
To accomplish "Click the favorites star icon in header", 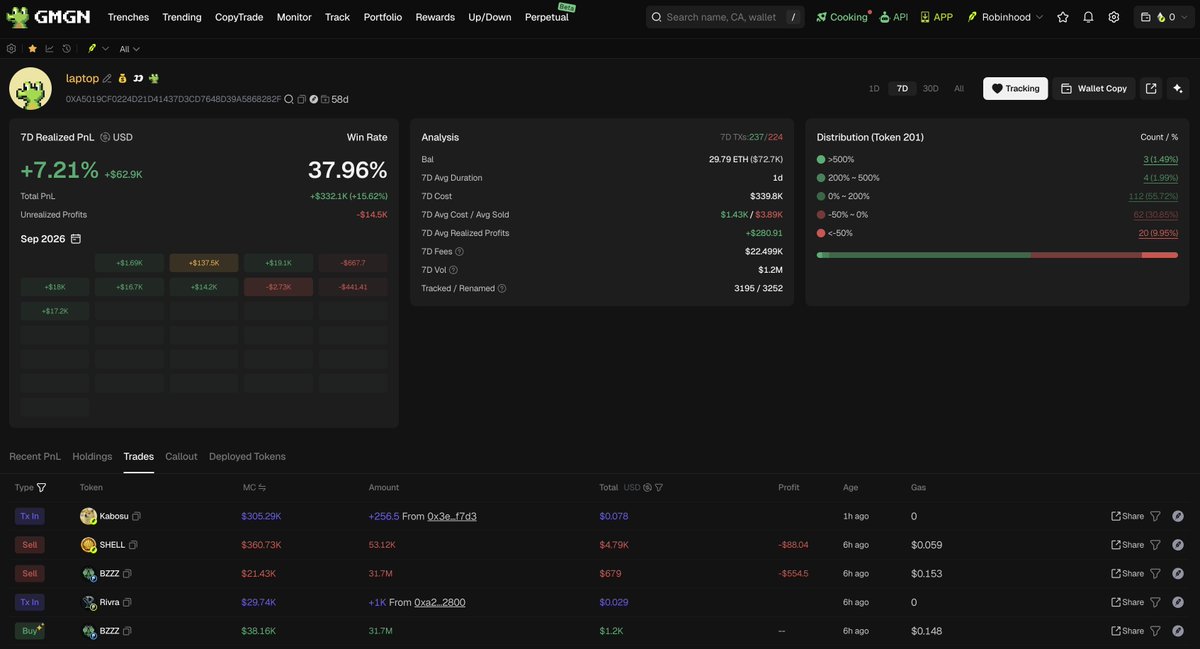I will 1063,17.
